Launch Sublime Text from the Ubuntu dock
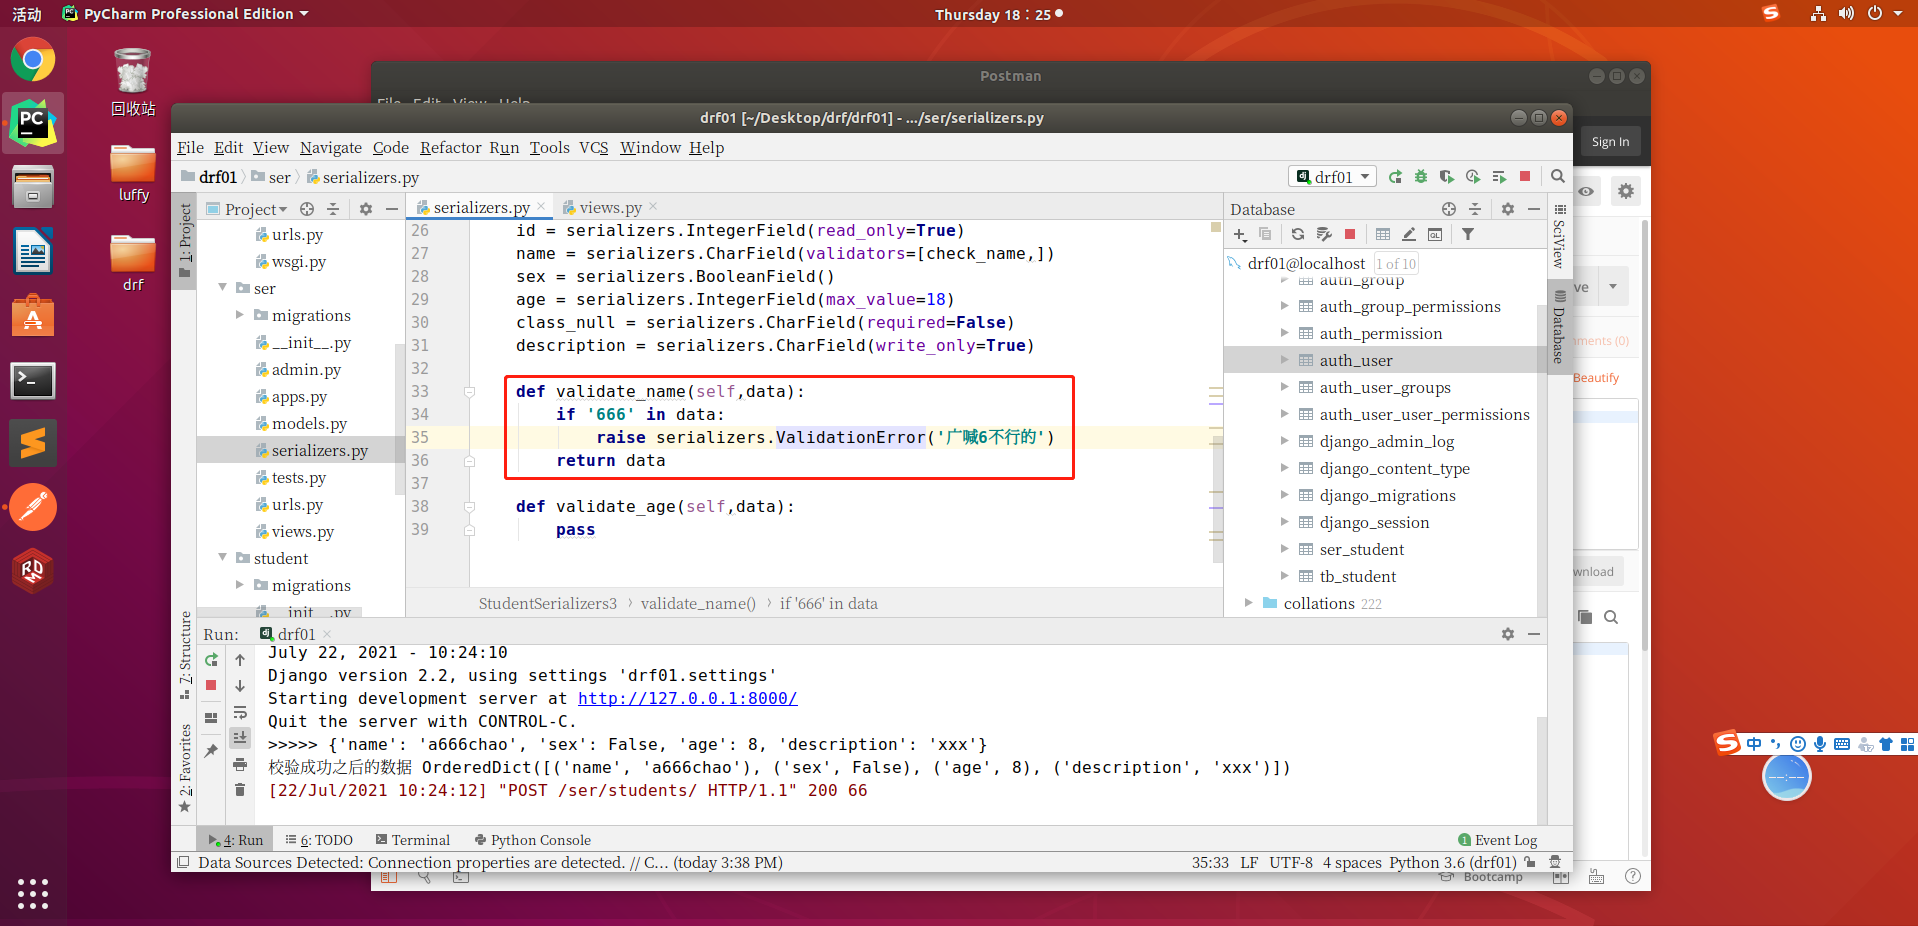The height and width of the screenshot is (926, 1918). (x=33, y=443)
